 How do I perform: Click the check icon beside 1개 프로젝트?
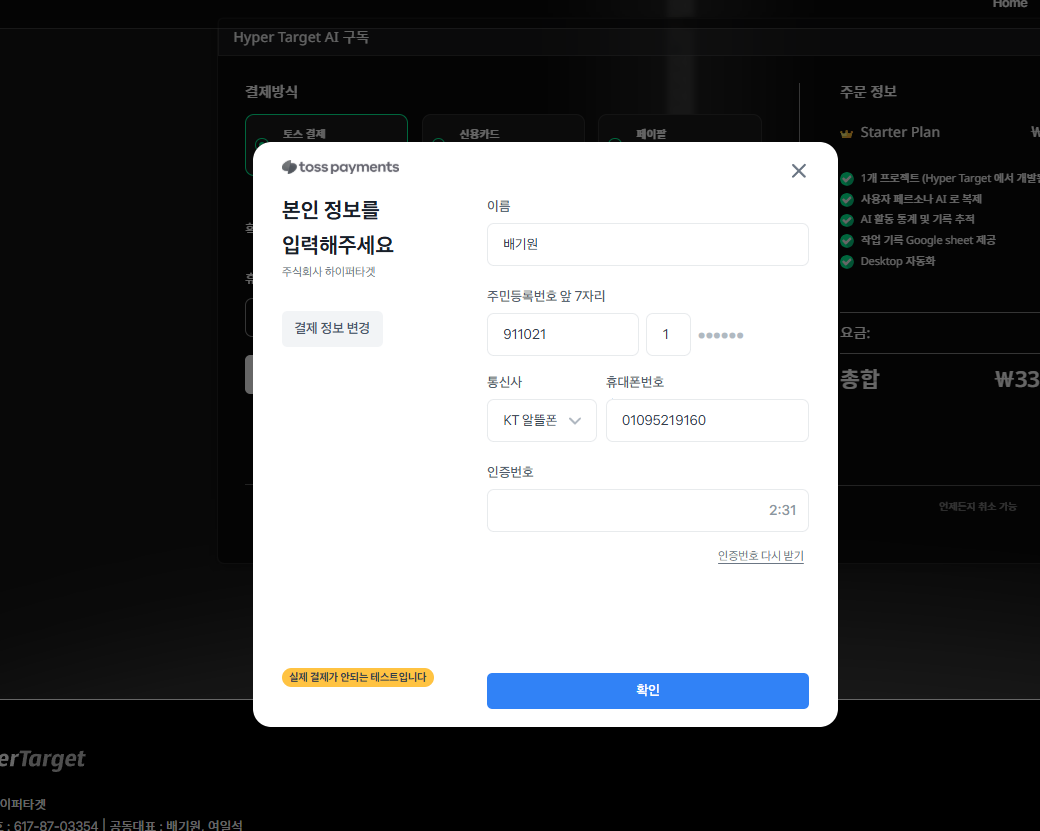click(846, 178)
